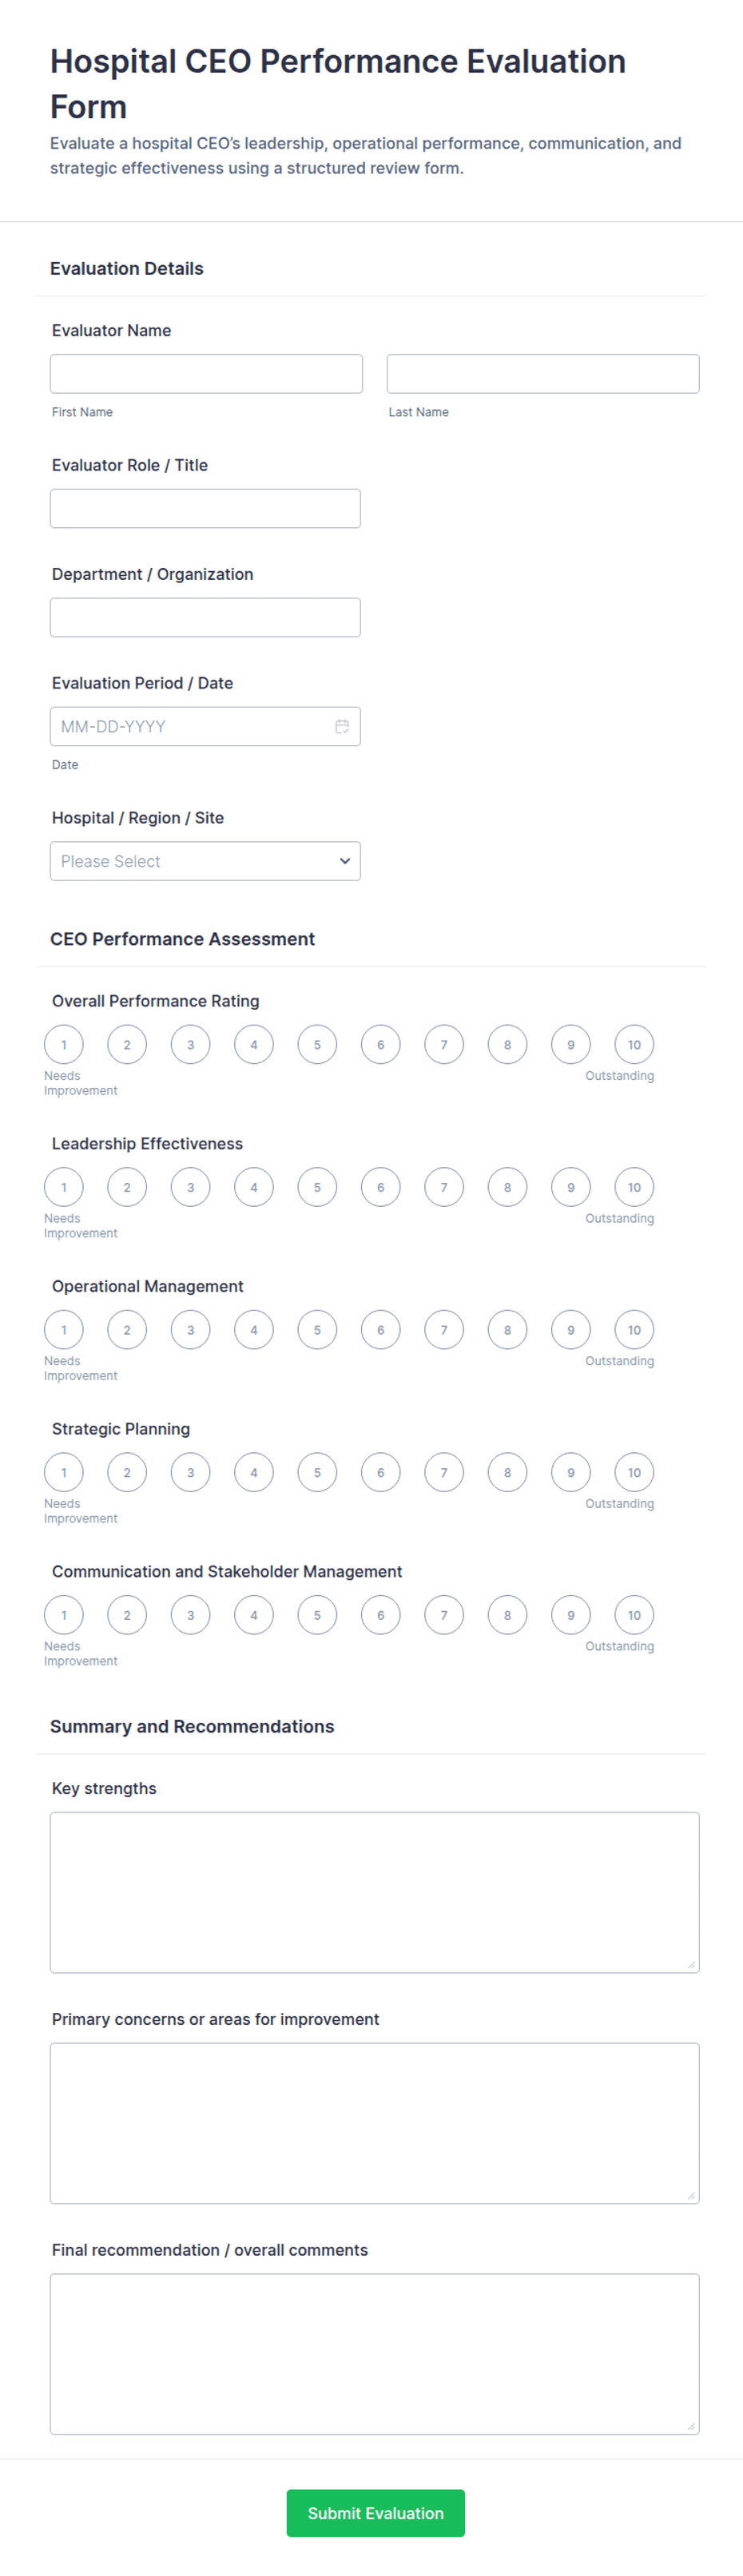This screenshot has width=743, height=2576.
Task: Select 7 for Leadership Effectiveness
Action: pos(444,1187)
